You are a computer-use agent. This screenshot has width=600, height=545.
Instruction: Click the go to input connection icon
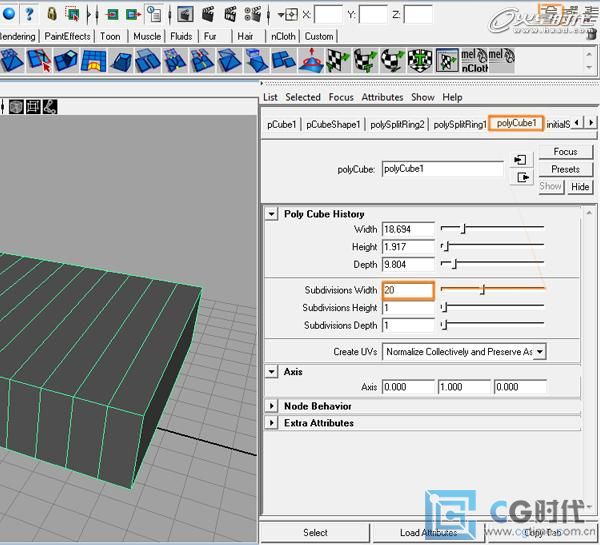[x=520, y=160]
